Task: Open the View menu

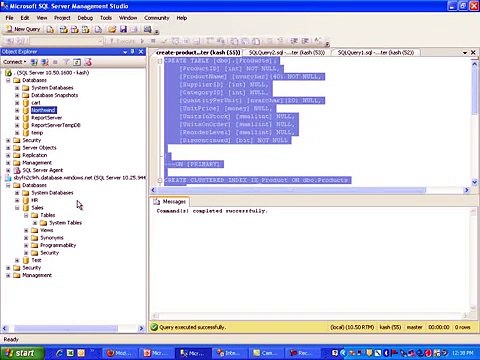Action: (42, 18)
